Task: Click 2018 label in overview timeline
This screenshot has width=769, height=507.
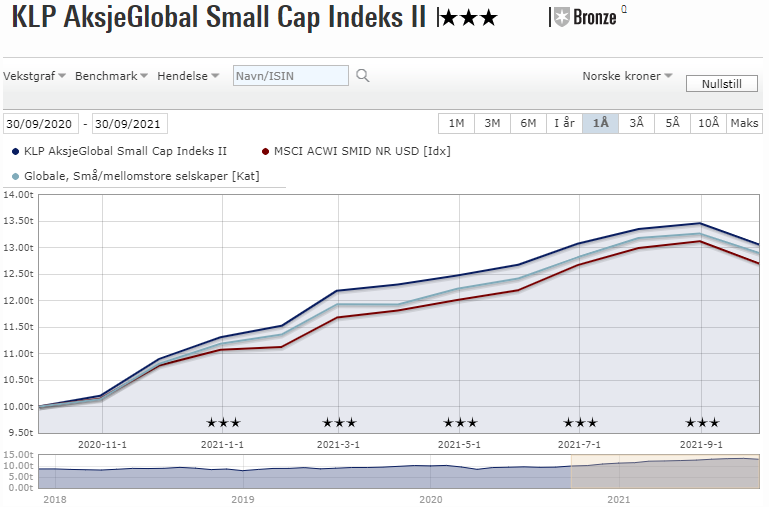Action: (x=55, y=499)
